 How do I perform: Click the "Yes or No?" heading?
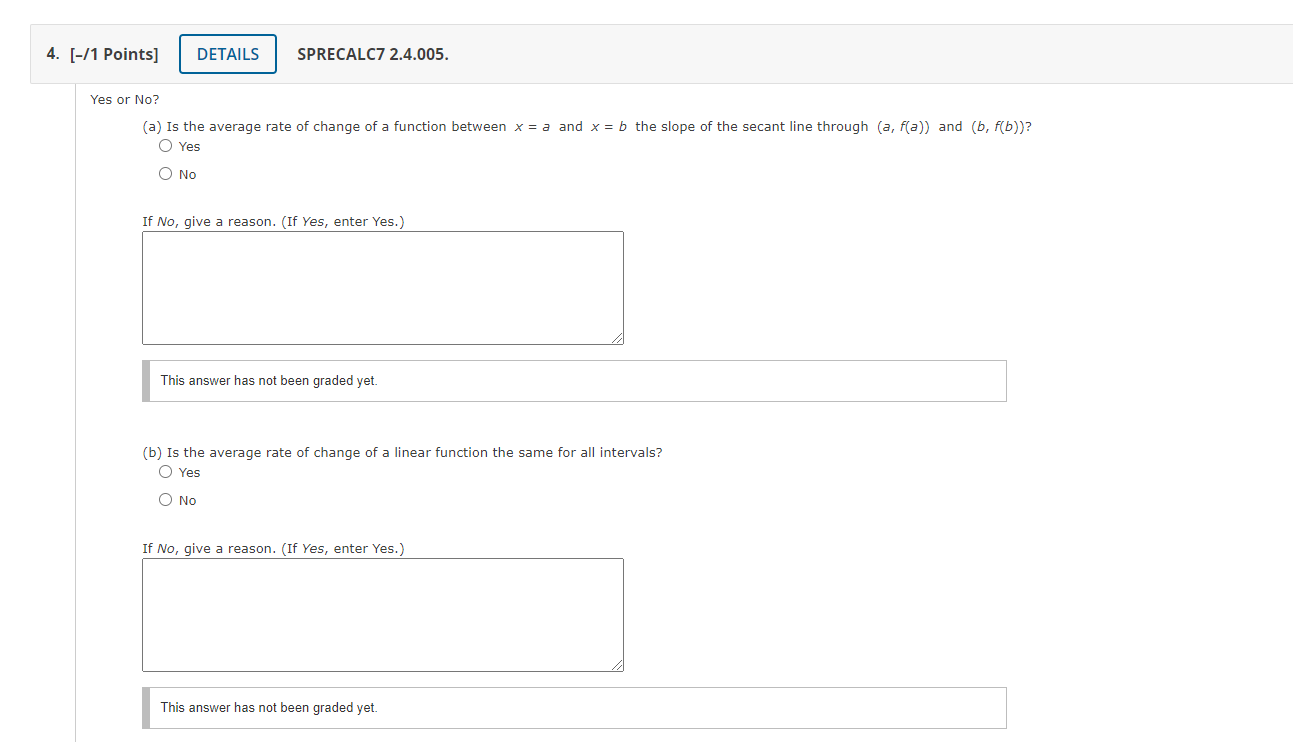(124, 100)
